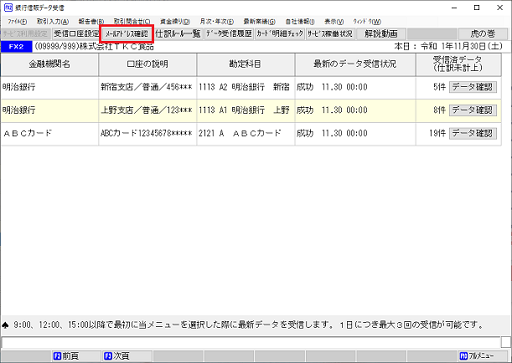Click the 成功 status in the 上野支店 row

tap(305, 110)
